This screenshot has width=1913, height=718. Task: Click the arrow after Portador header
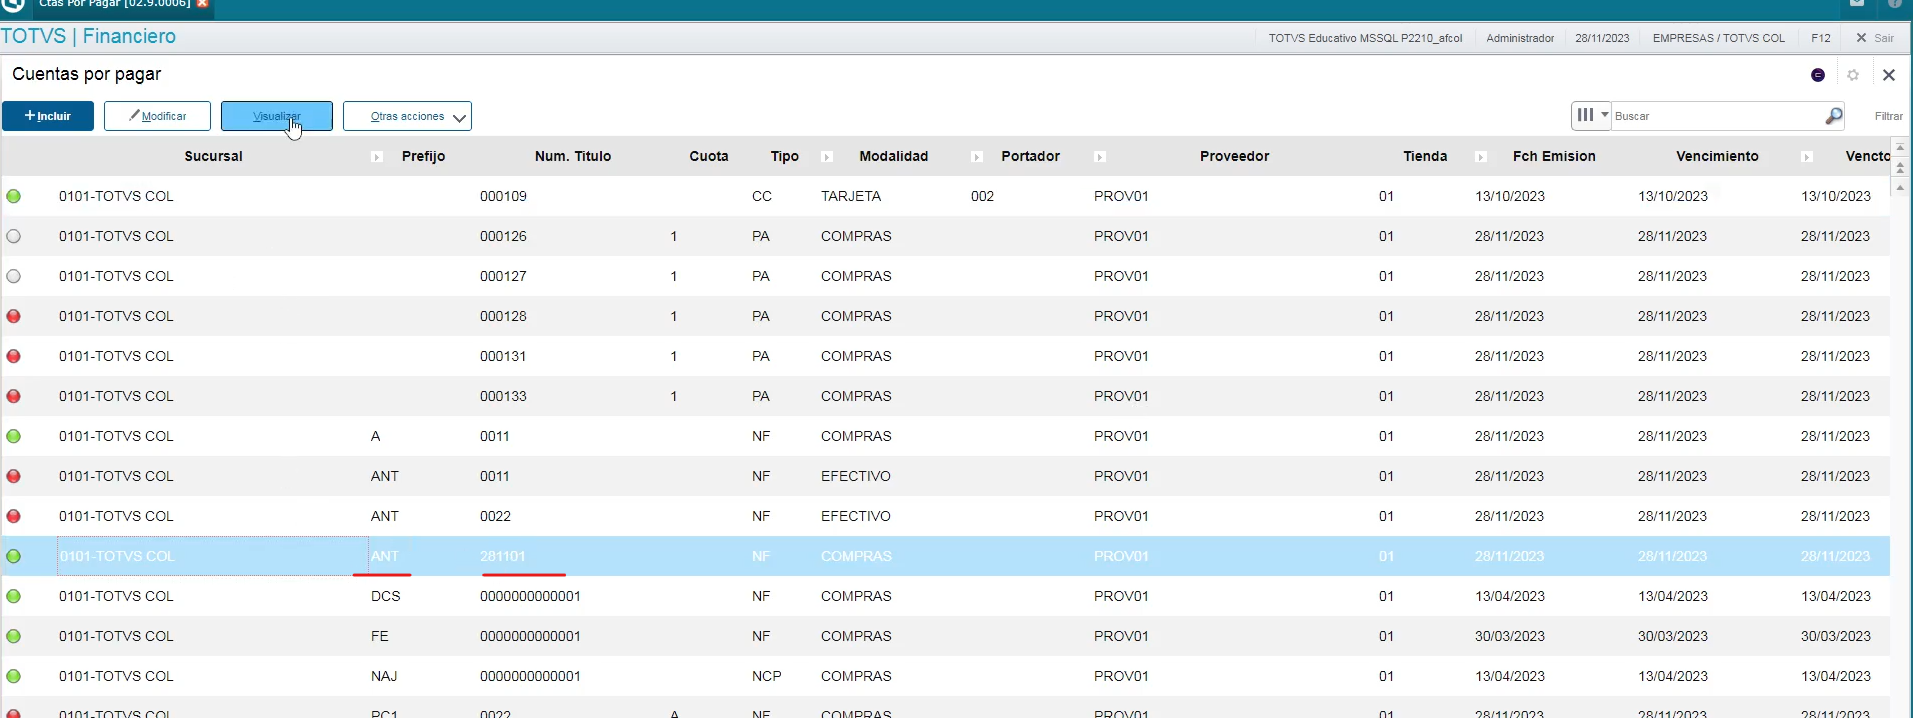1099,157
